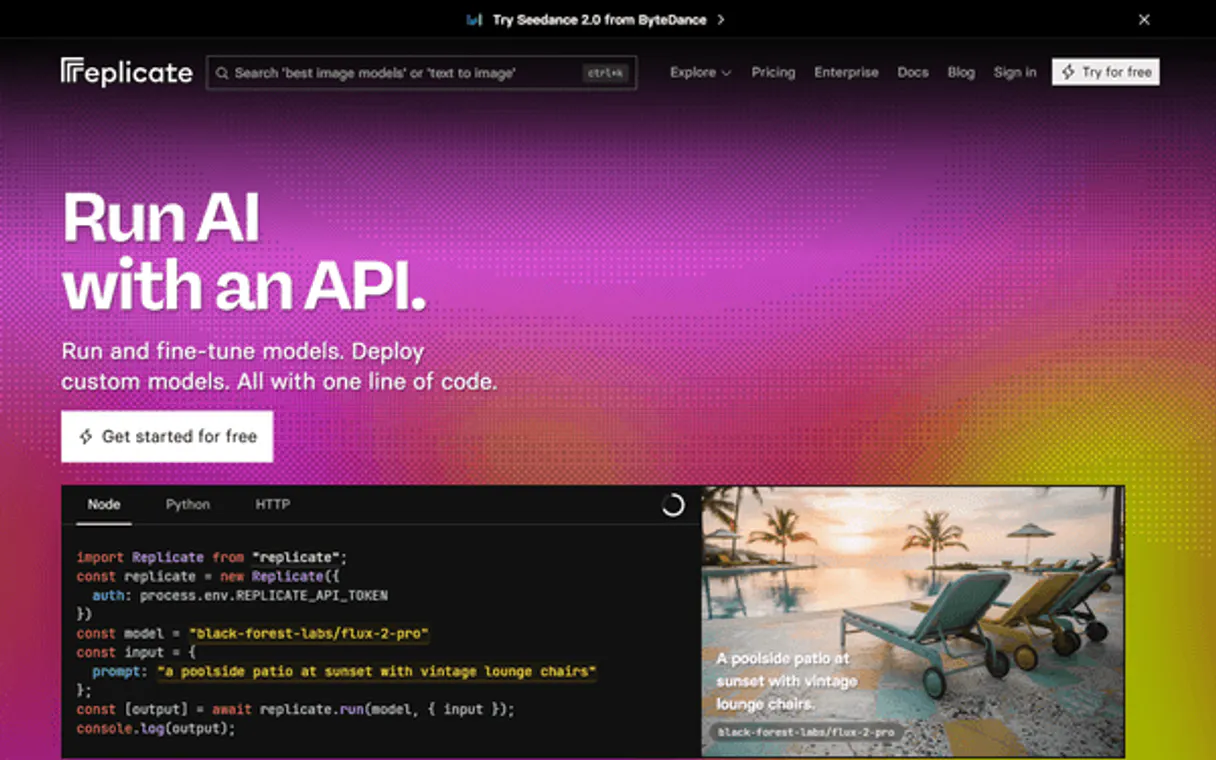Select the Node code tab

(104, 505)
